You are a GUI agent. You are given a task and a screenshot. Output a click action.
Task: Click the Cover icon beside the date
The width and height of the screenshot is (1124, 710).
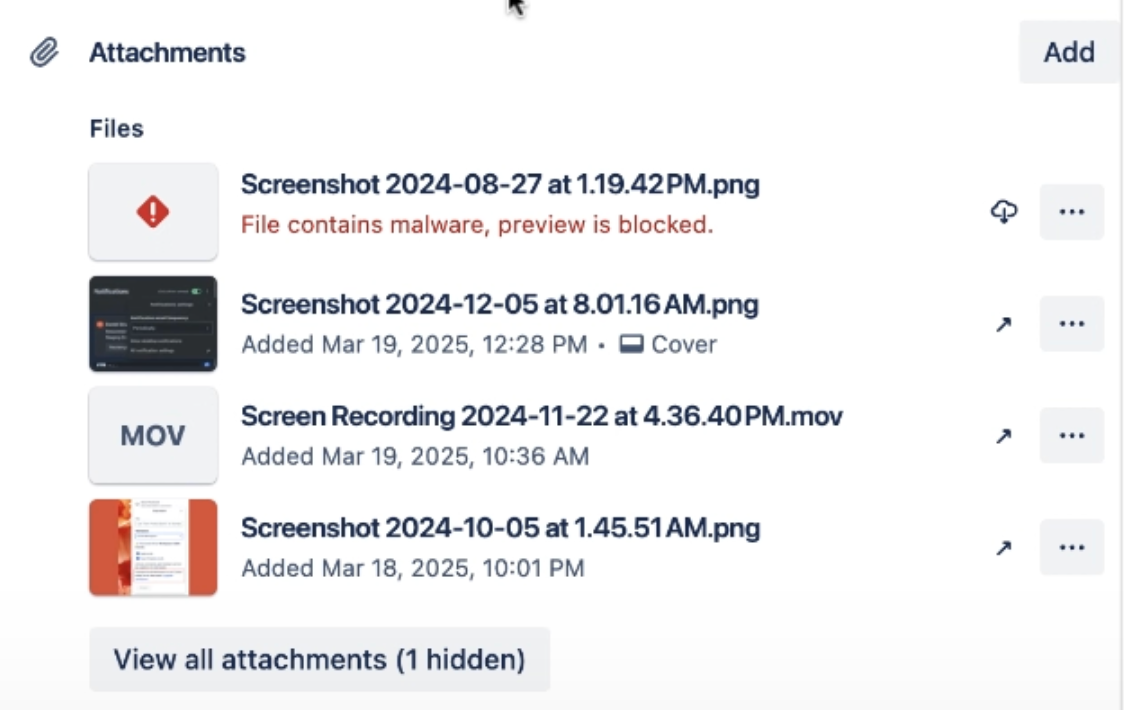click(630, 345)
